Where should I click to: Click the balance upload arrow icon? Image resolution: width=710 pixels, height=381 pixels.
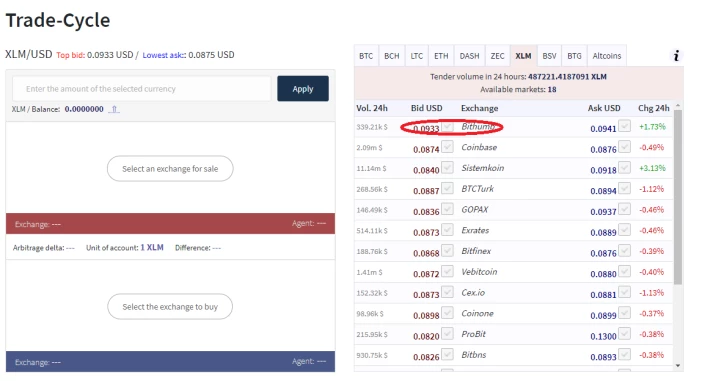[x=114, y=109]
